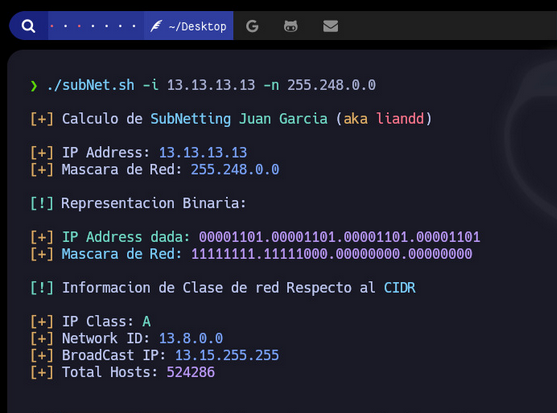Switch to the third workspace dot (red)
The height and width of the screenshot is (413, 557).
click(x=79, y=26)
